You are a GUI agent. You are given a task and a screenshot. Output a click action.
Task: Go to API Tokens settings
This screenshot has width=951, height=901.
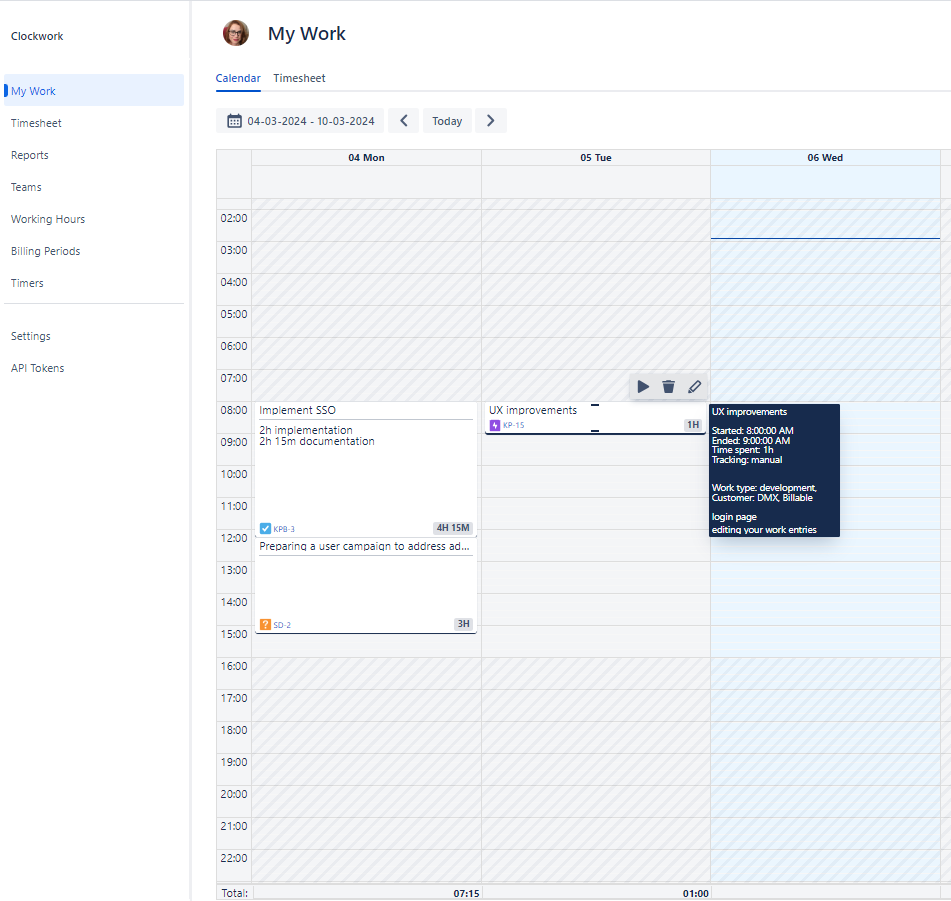[x=37, y=368]
